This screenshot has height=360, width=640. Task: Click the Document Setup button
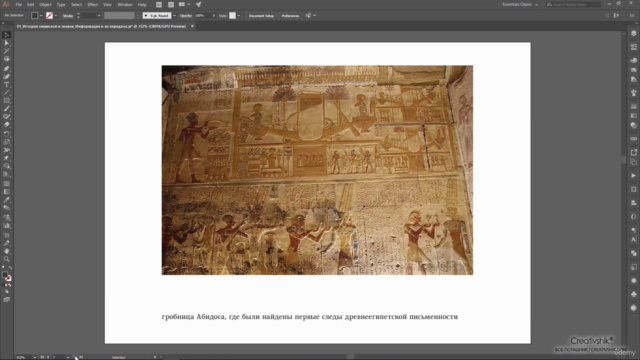point(261,16)
